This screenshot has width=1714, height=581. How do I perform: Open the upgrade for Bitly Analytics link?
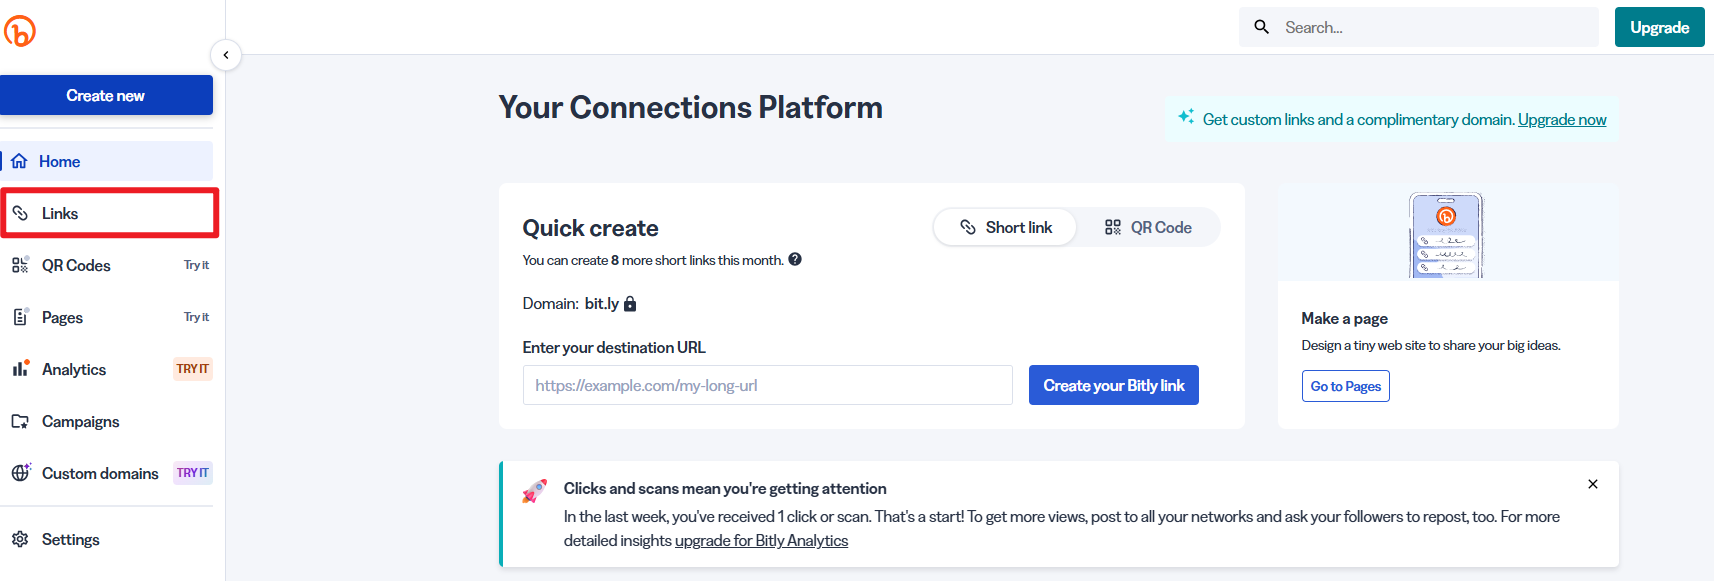tap(761, 541)
